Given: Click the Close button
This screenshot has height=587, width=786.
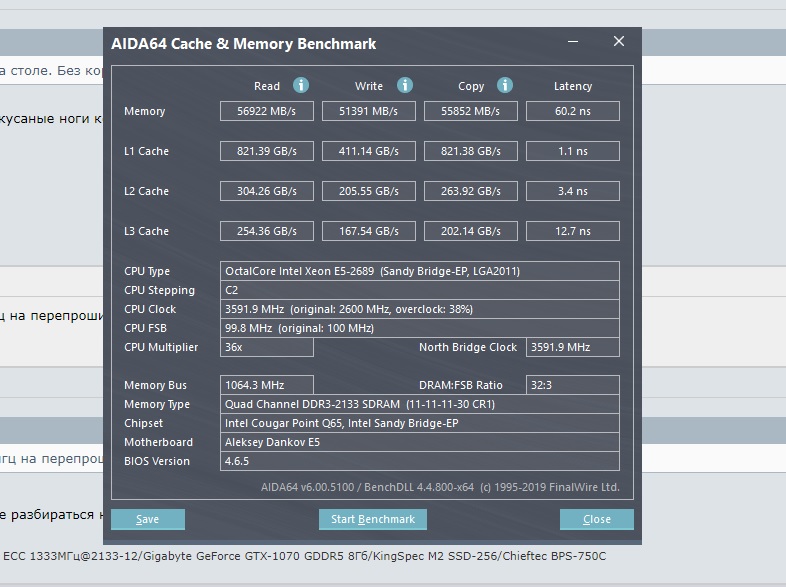Looking at the screenshot, I should pos(597,519).
